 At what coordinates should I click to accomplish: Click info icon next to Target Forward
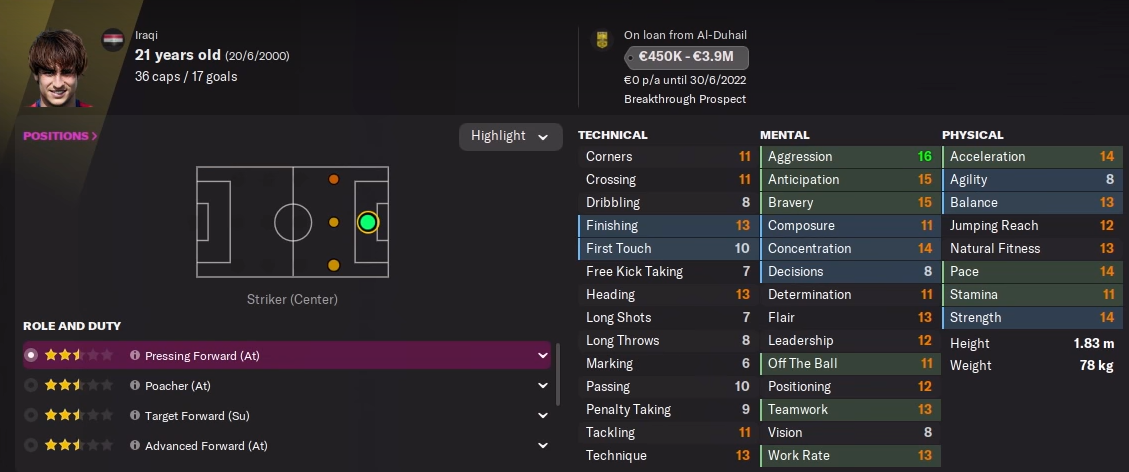pyautogui.click(x=135, y=416)
